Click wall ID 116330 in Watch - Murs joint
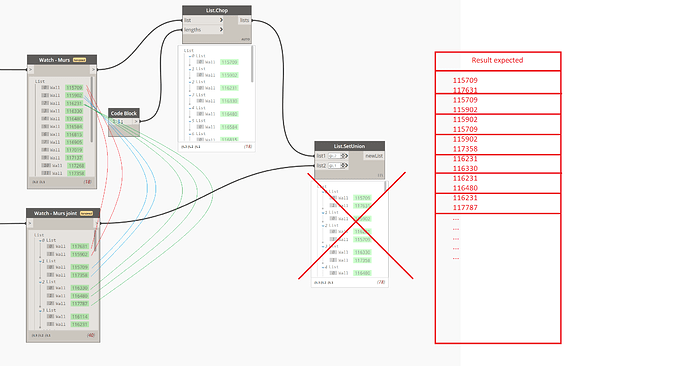Image resolution: width=690 pixels, height=366 pixels. [x=80, y=288]
